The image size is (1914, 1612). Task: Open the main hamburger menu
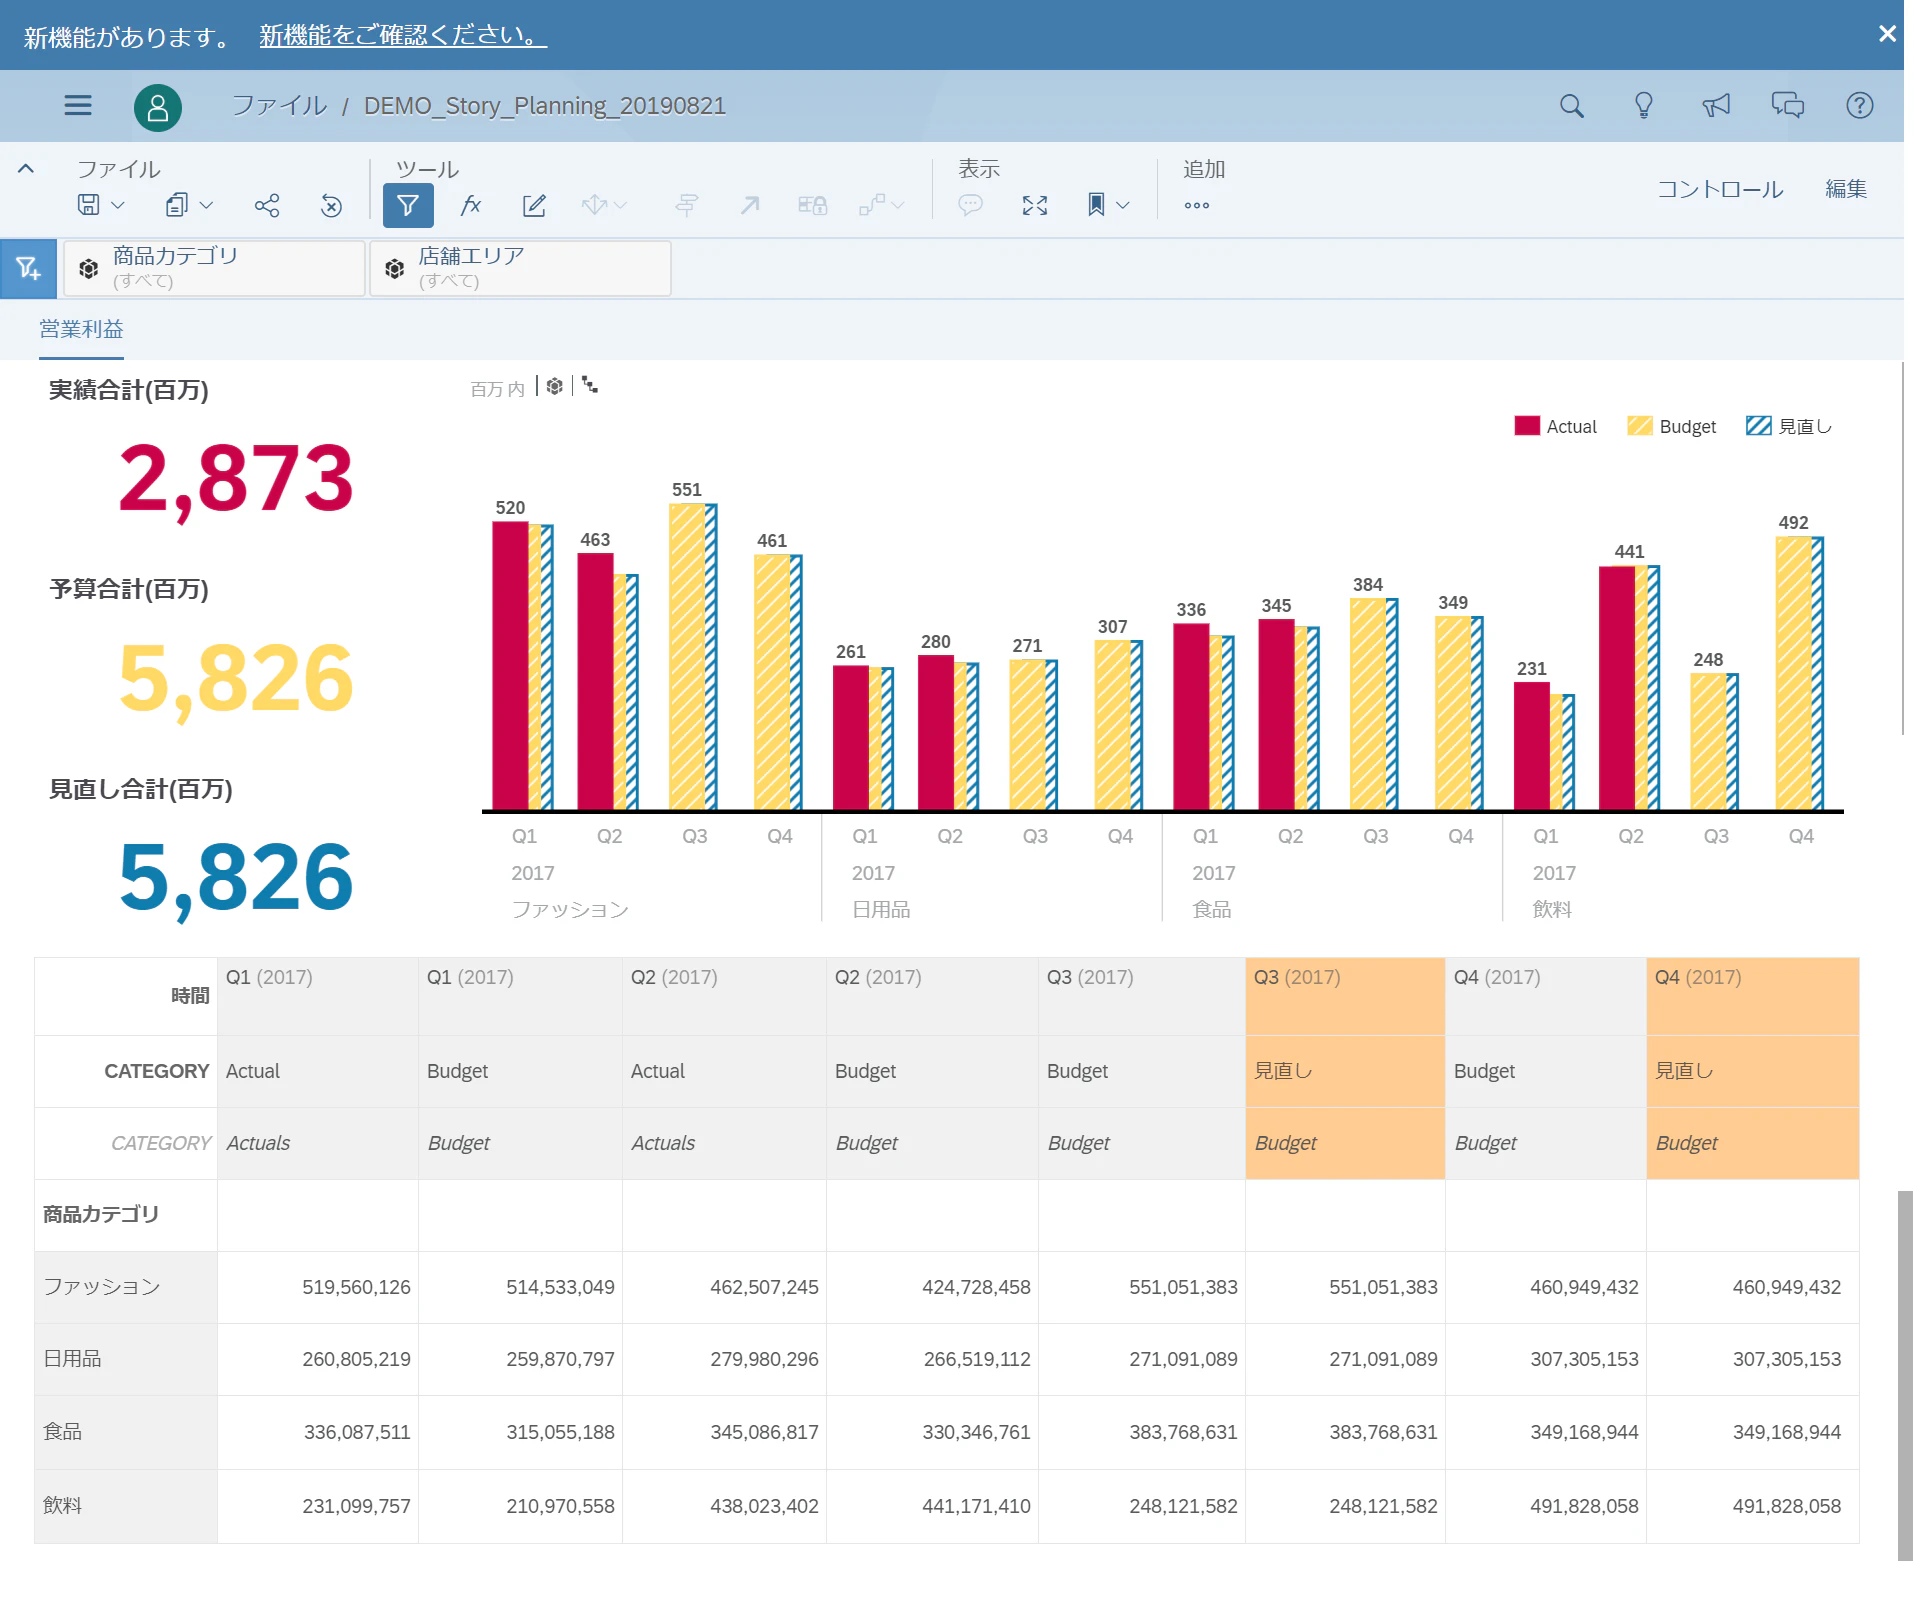click(78, 105)
